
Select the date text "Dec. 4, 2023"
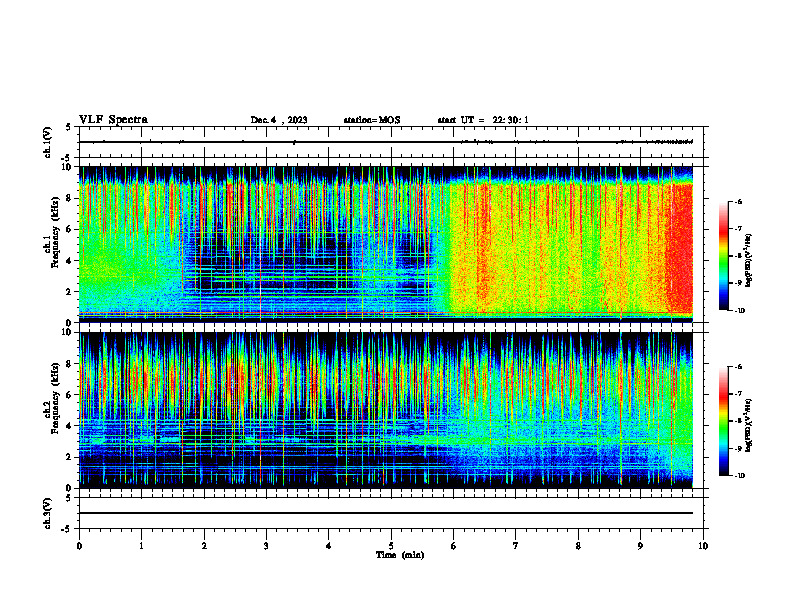point(279,120)
